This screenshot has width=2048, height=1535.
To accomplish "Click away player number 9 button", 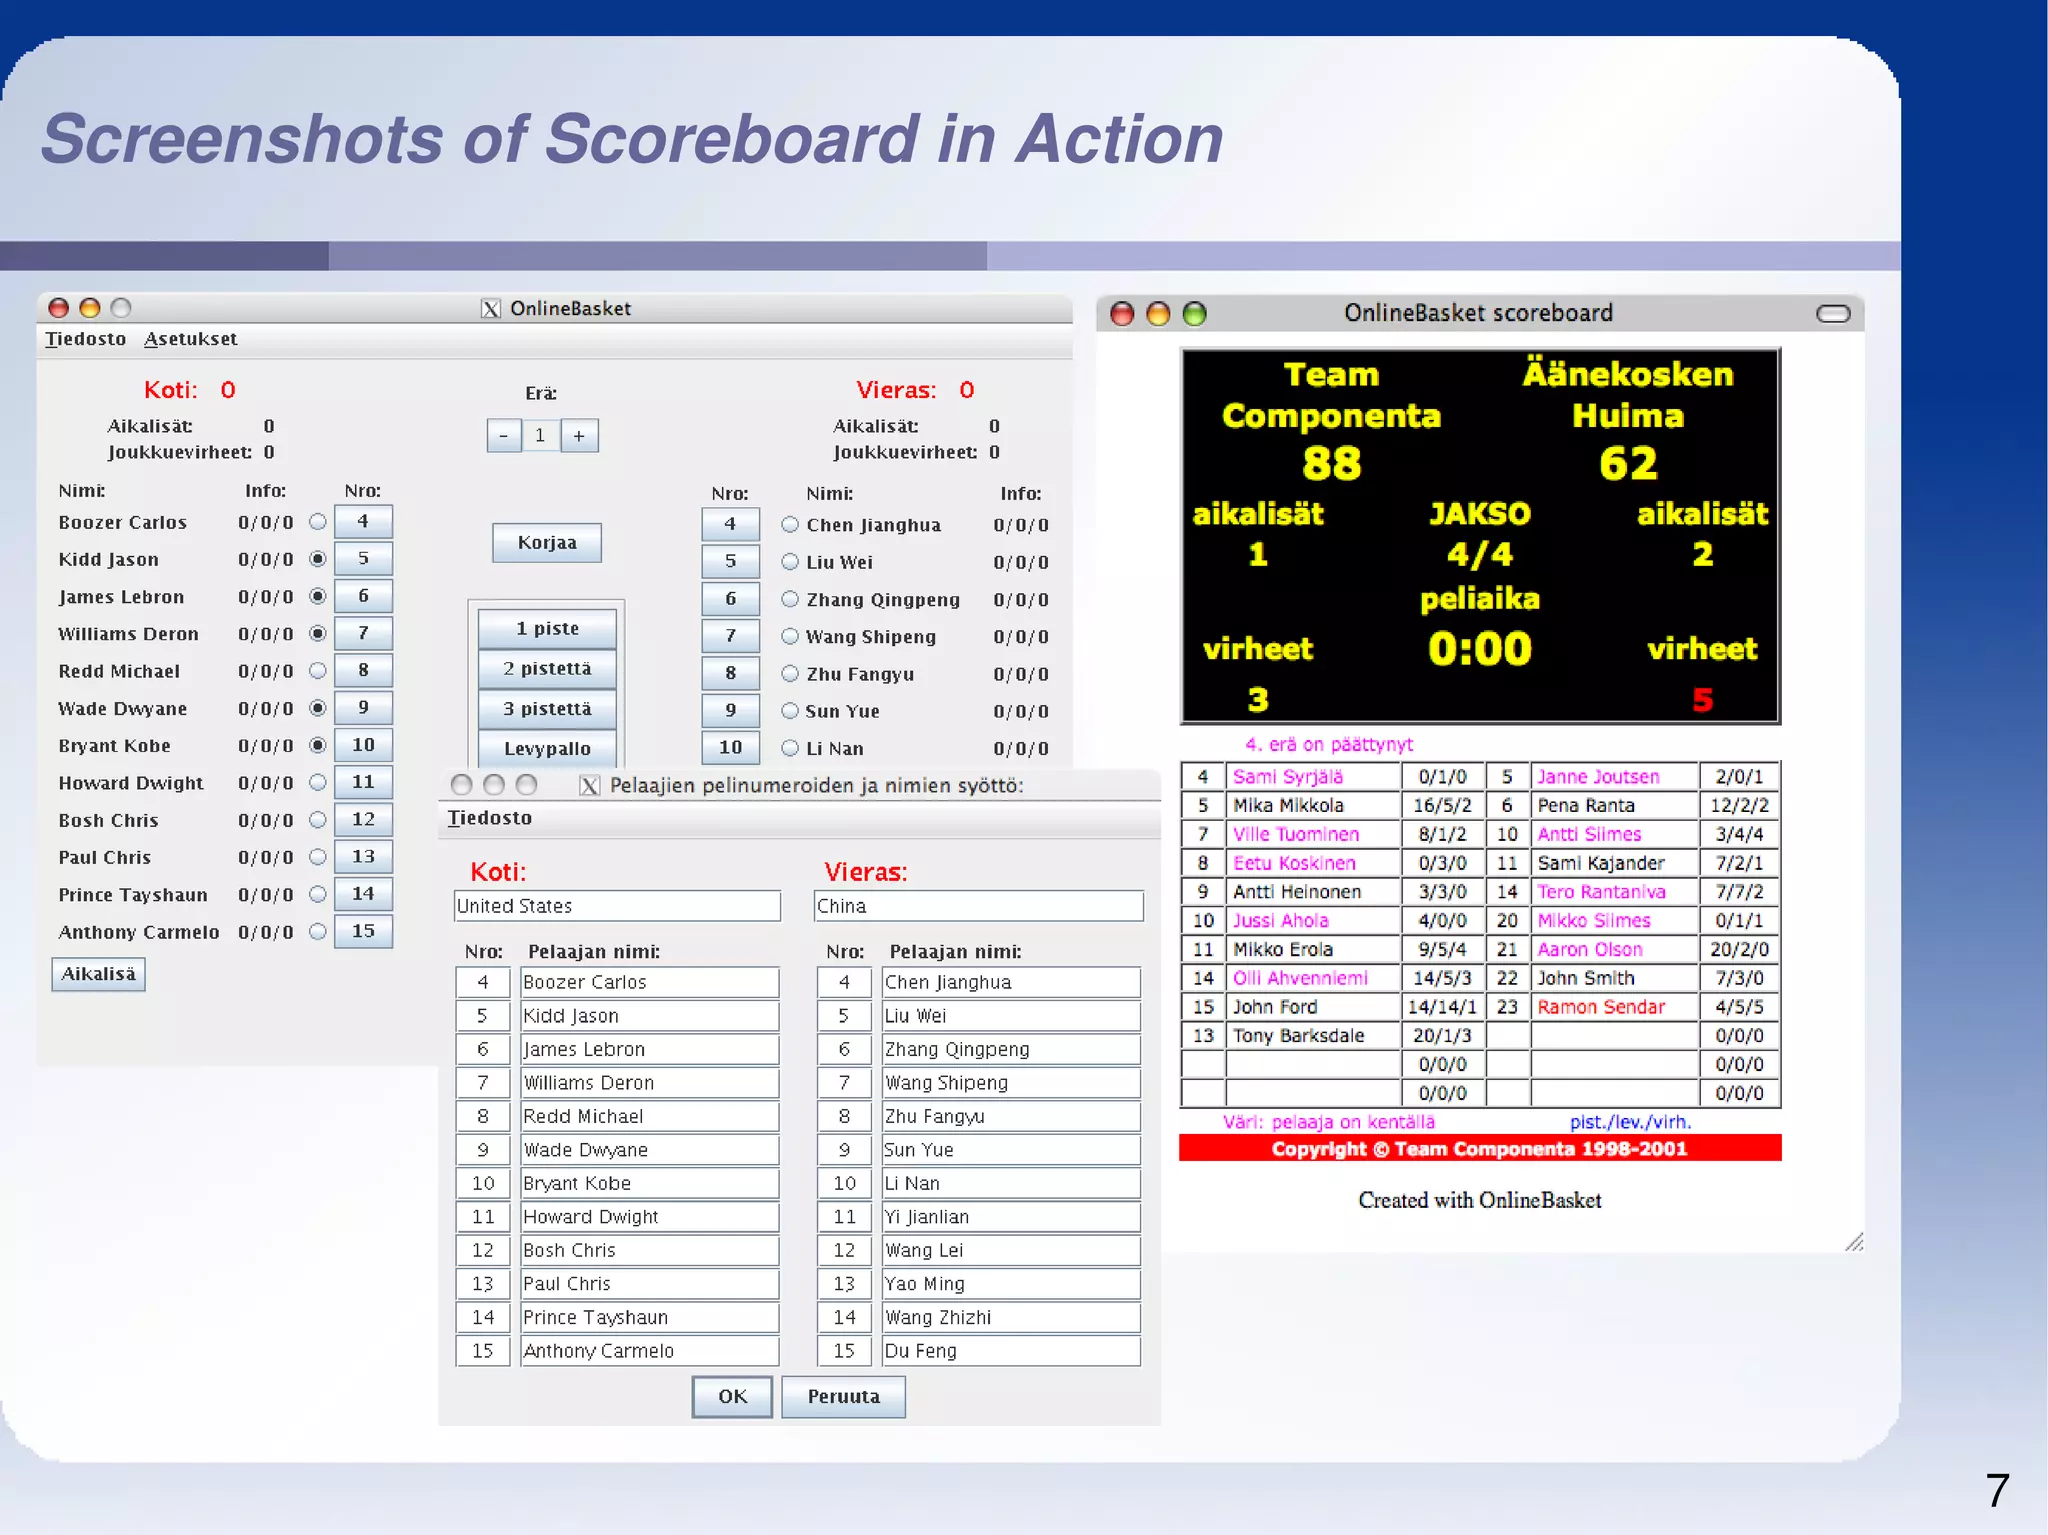I will pyautogui.click(x=731, y=710).
